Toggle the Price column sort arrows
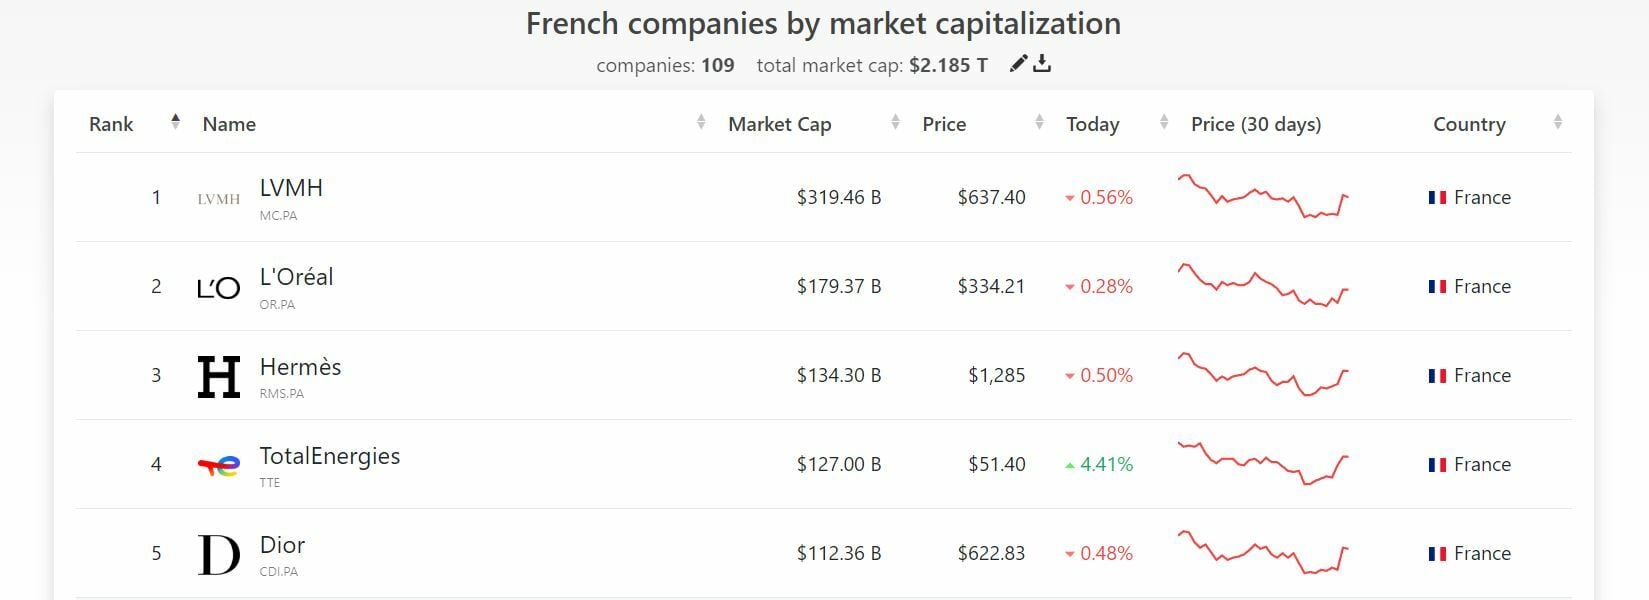This screenshot has width=1649, height=600. [x=1040, y=122]
